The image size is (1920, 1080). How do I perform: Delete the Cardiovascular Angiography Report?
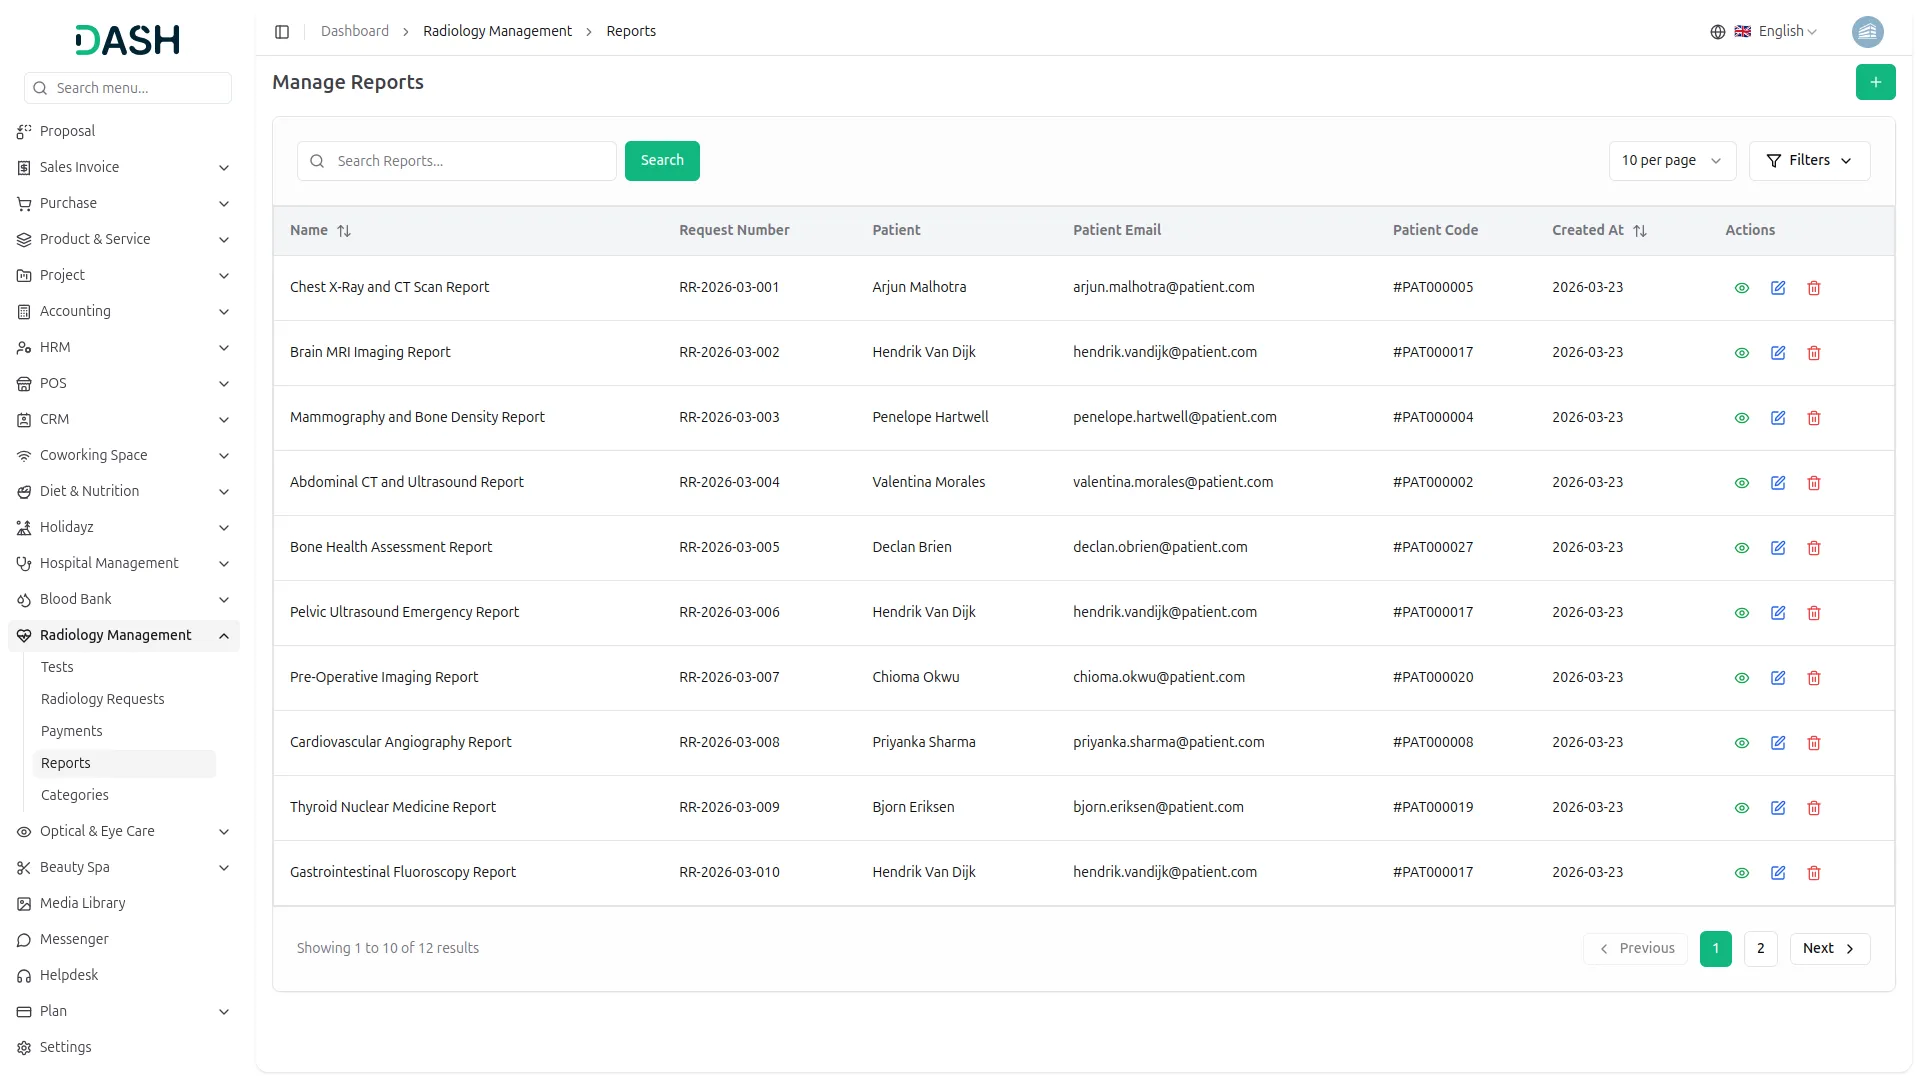1813,743
